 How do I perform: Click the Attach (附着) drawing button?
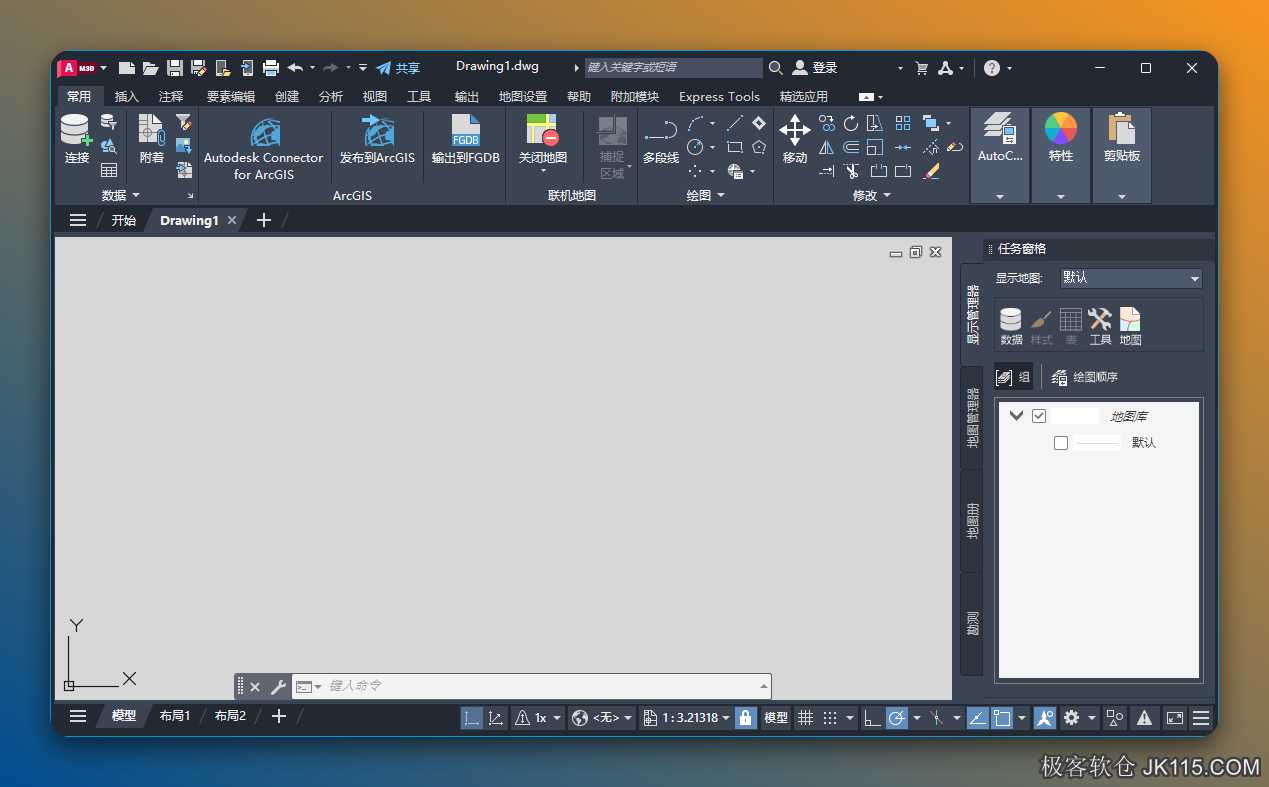click(152, 139)
